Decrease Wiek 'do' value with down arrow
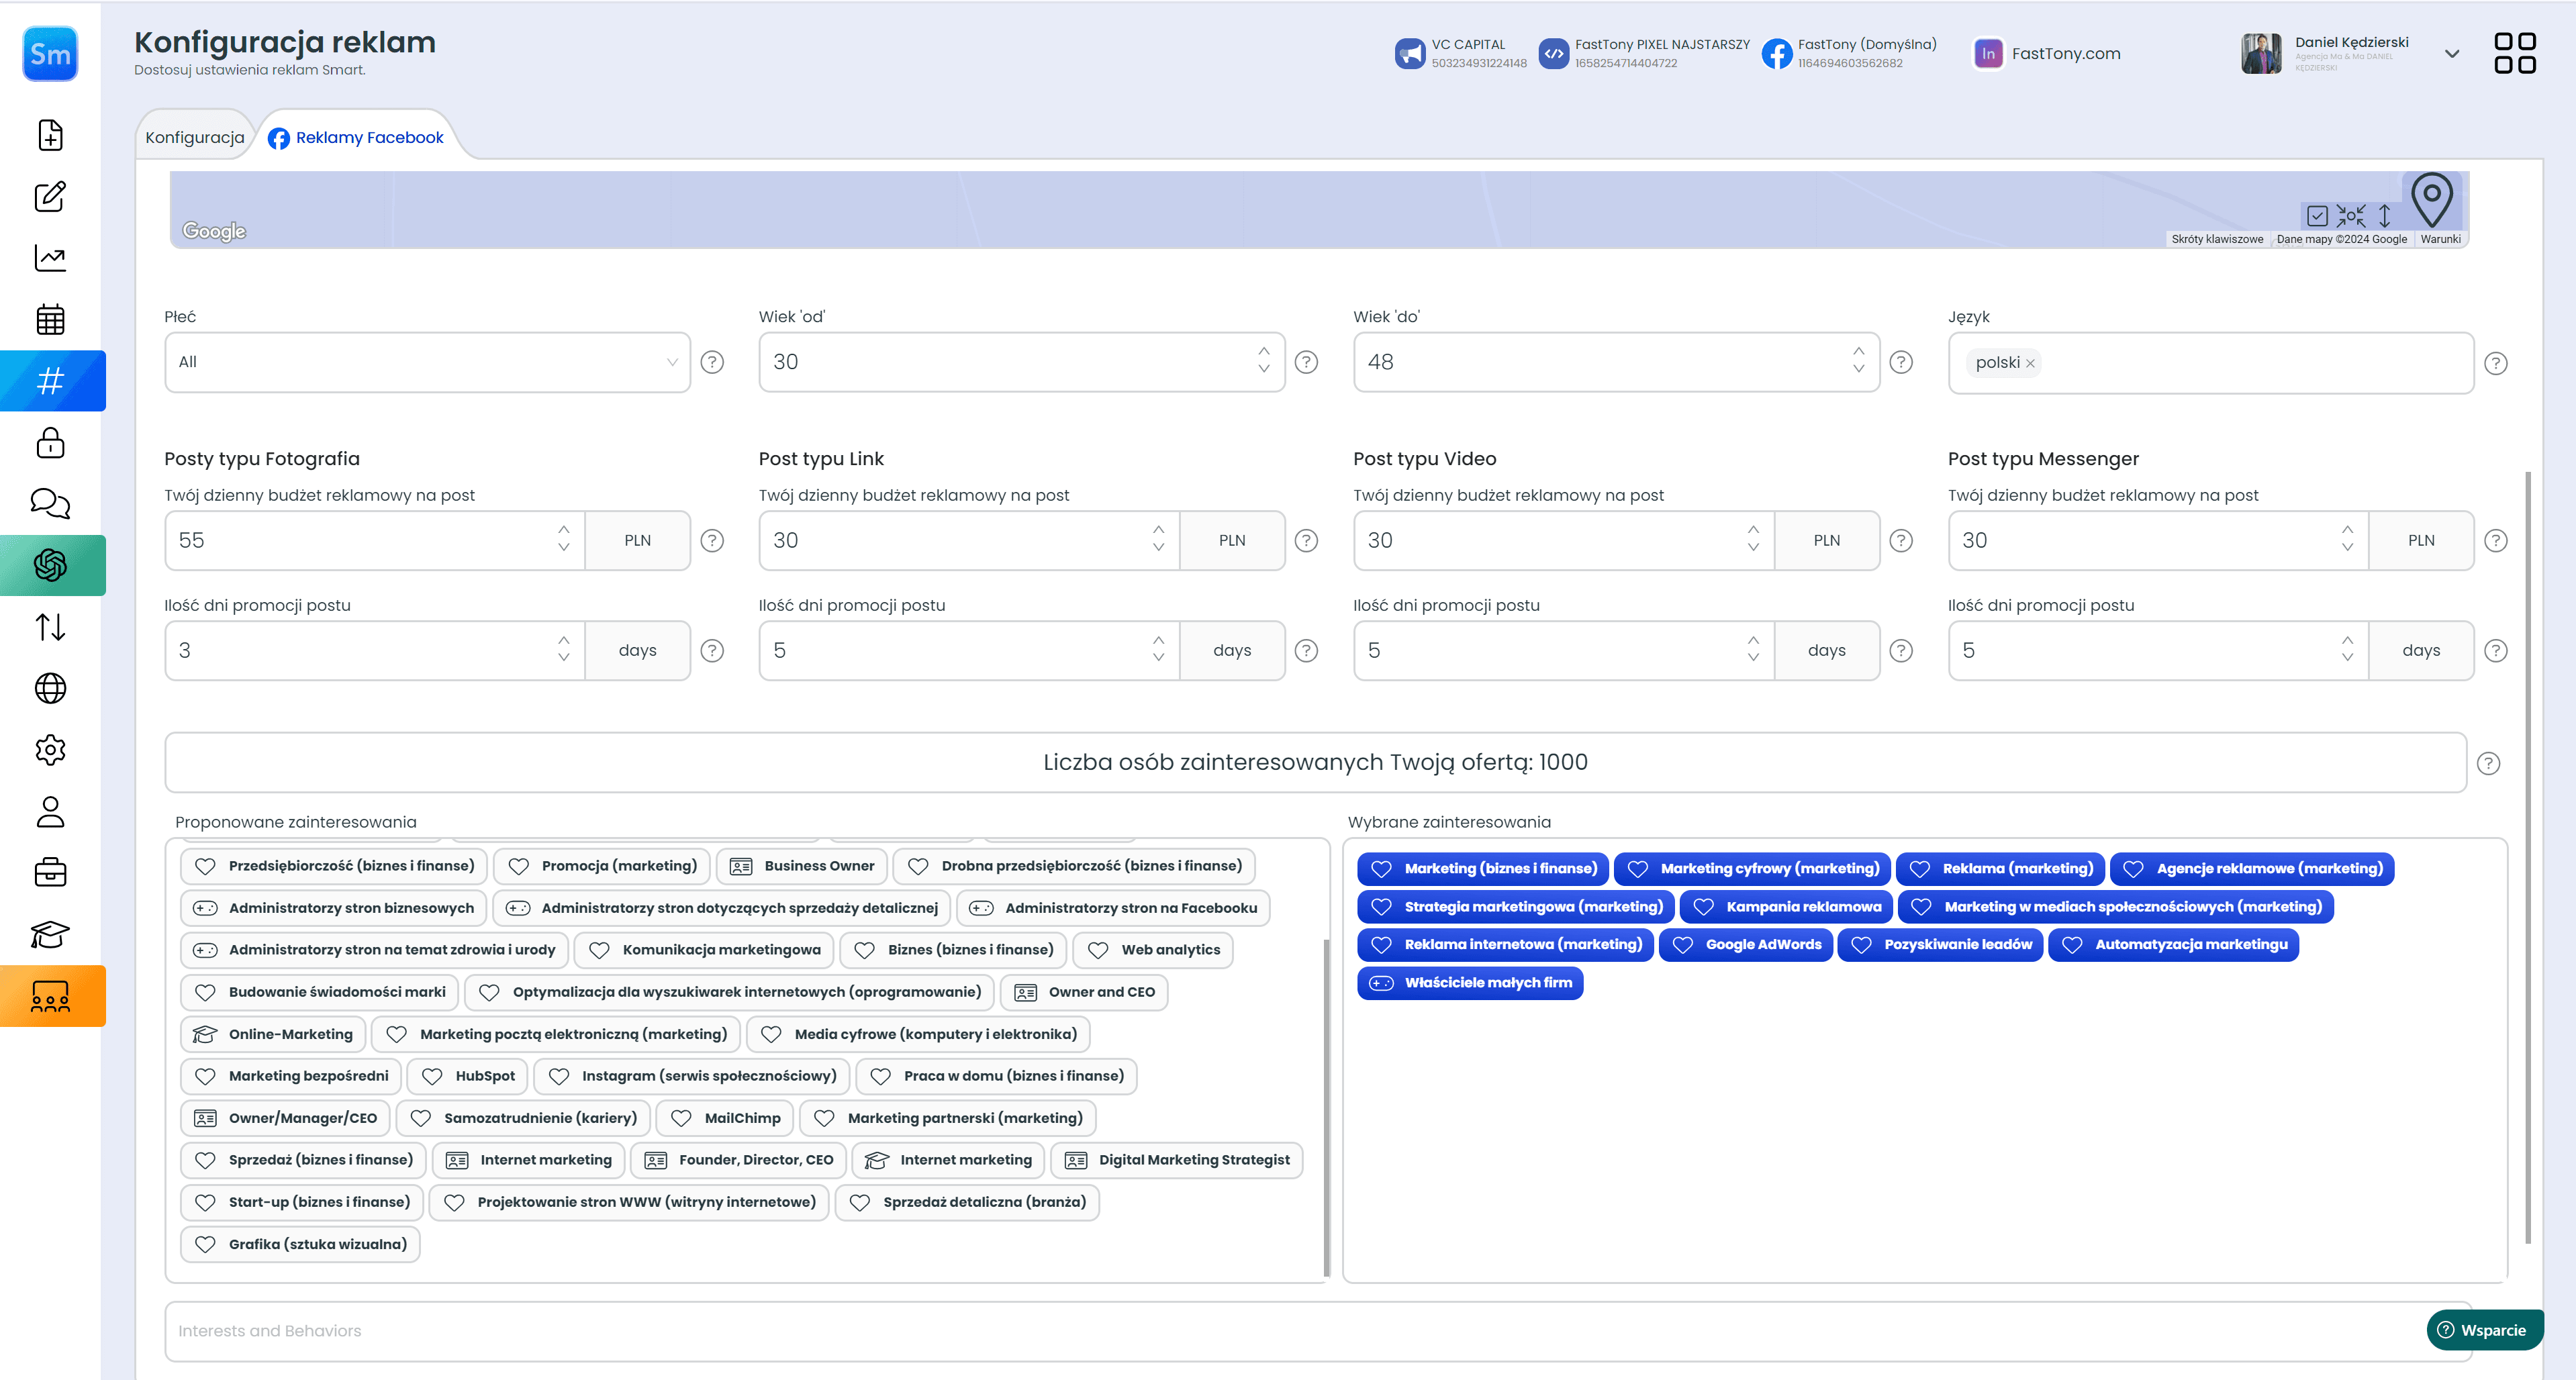The width and height of the screenshot is (2576, 1380). (1858, 369)
